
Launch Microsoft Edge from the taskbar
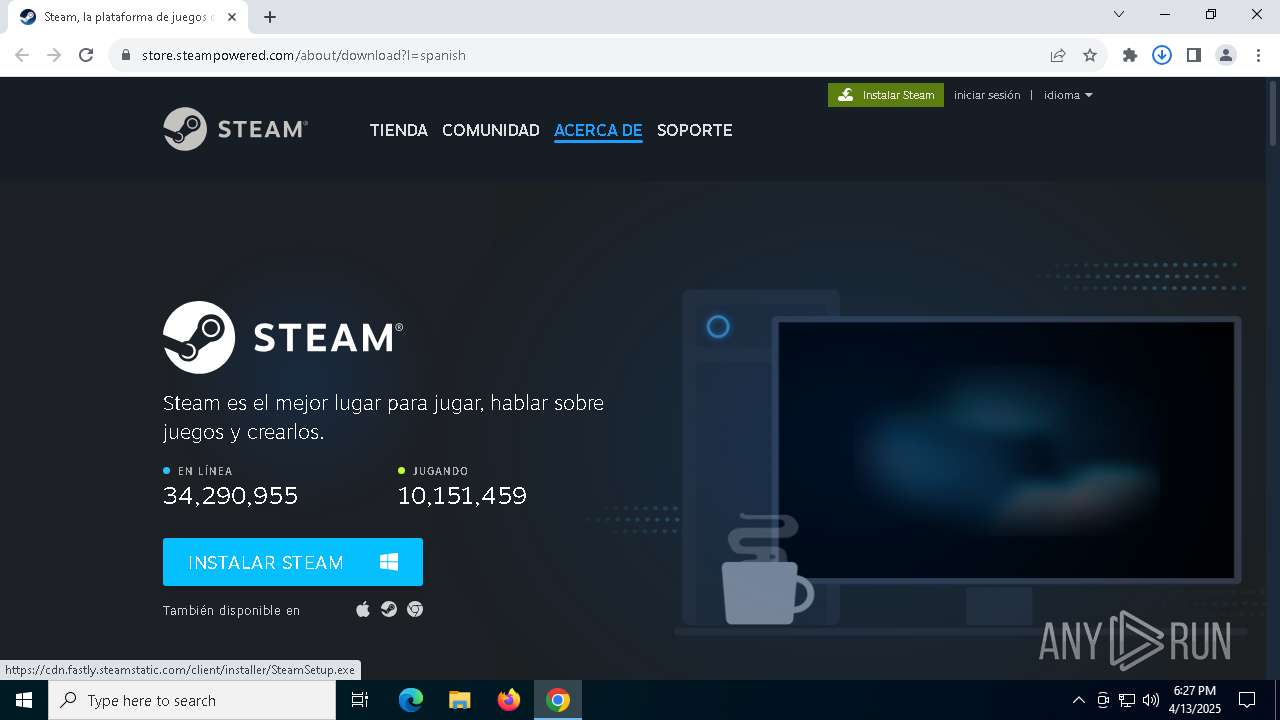[x=411, y=700]
